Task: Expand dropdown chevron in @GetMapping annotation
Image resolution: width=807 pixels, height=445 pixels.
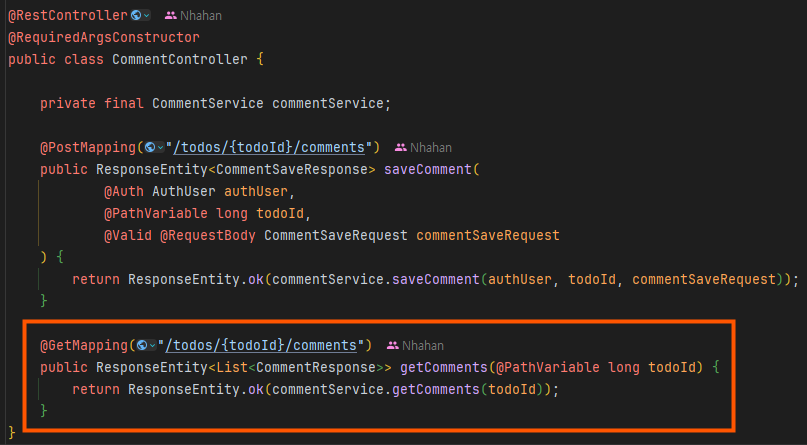Action: 152,346
